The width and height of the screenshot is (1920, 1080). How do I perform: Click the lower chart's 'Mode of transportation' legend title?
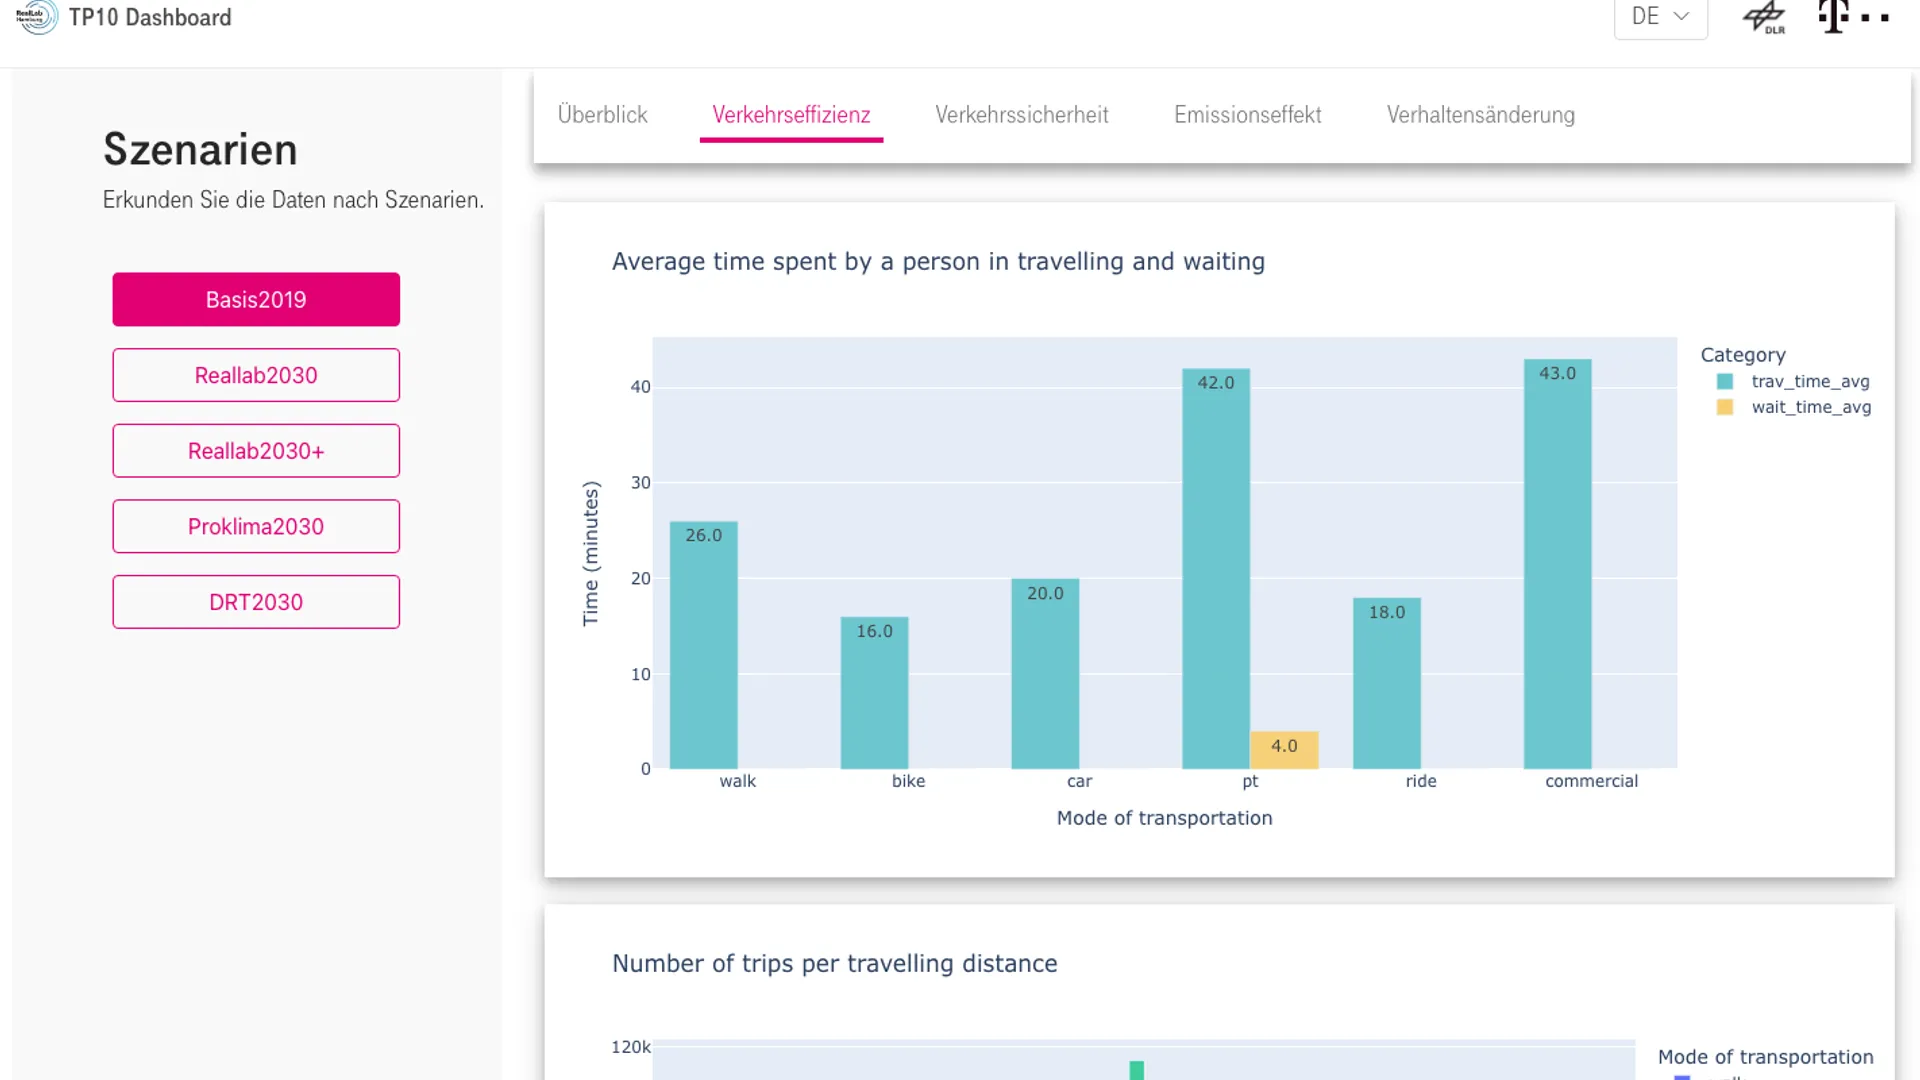(1765, 1057)
